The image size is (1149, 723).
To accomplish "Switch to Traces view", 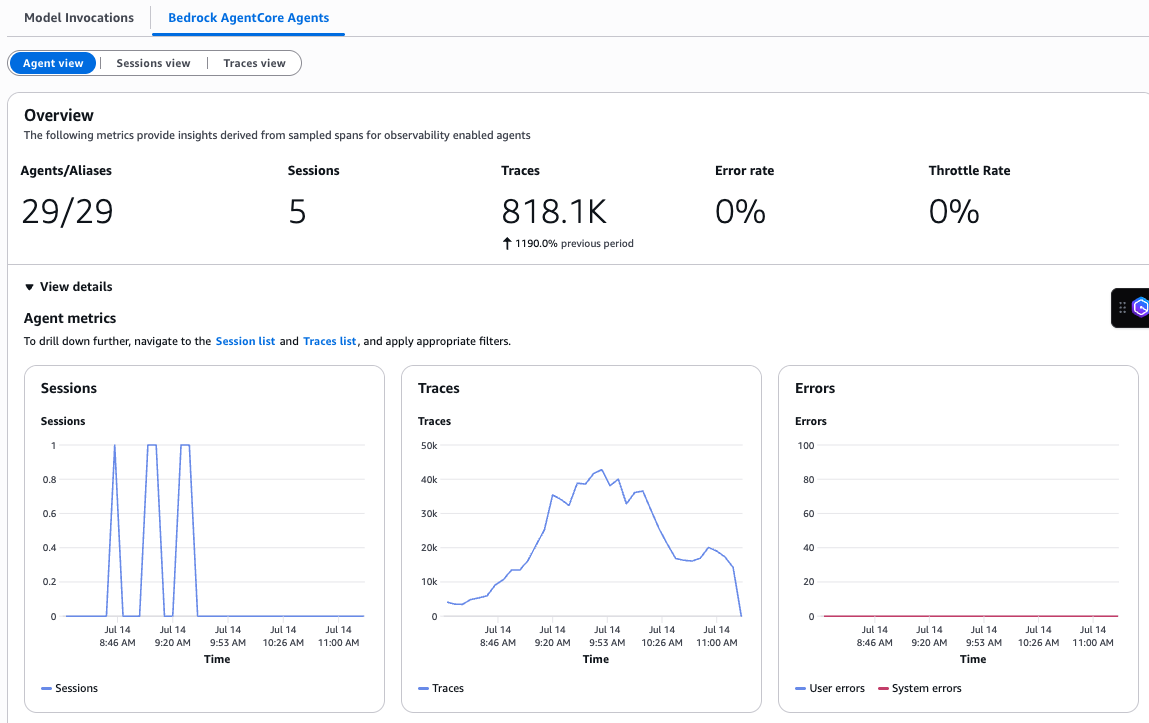I will click(254, 63).
